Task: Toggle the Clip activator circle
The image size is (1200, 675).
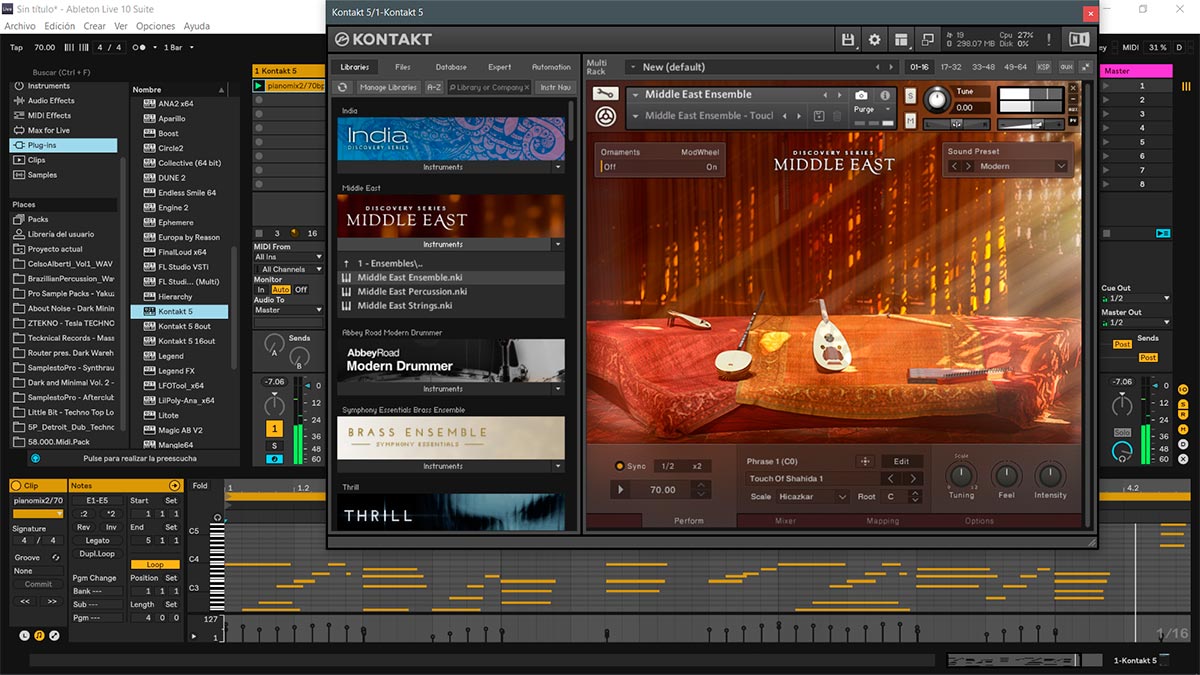Action: (x=16, y=486)
